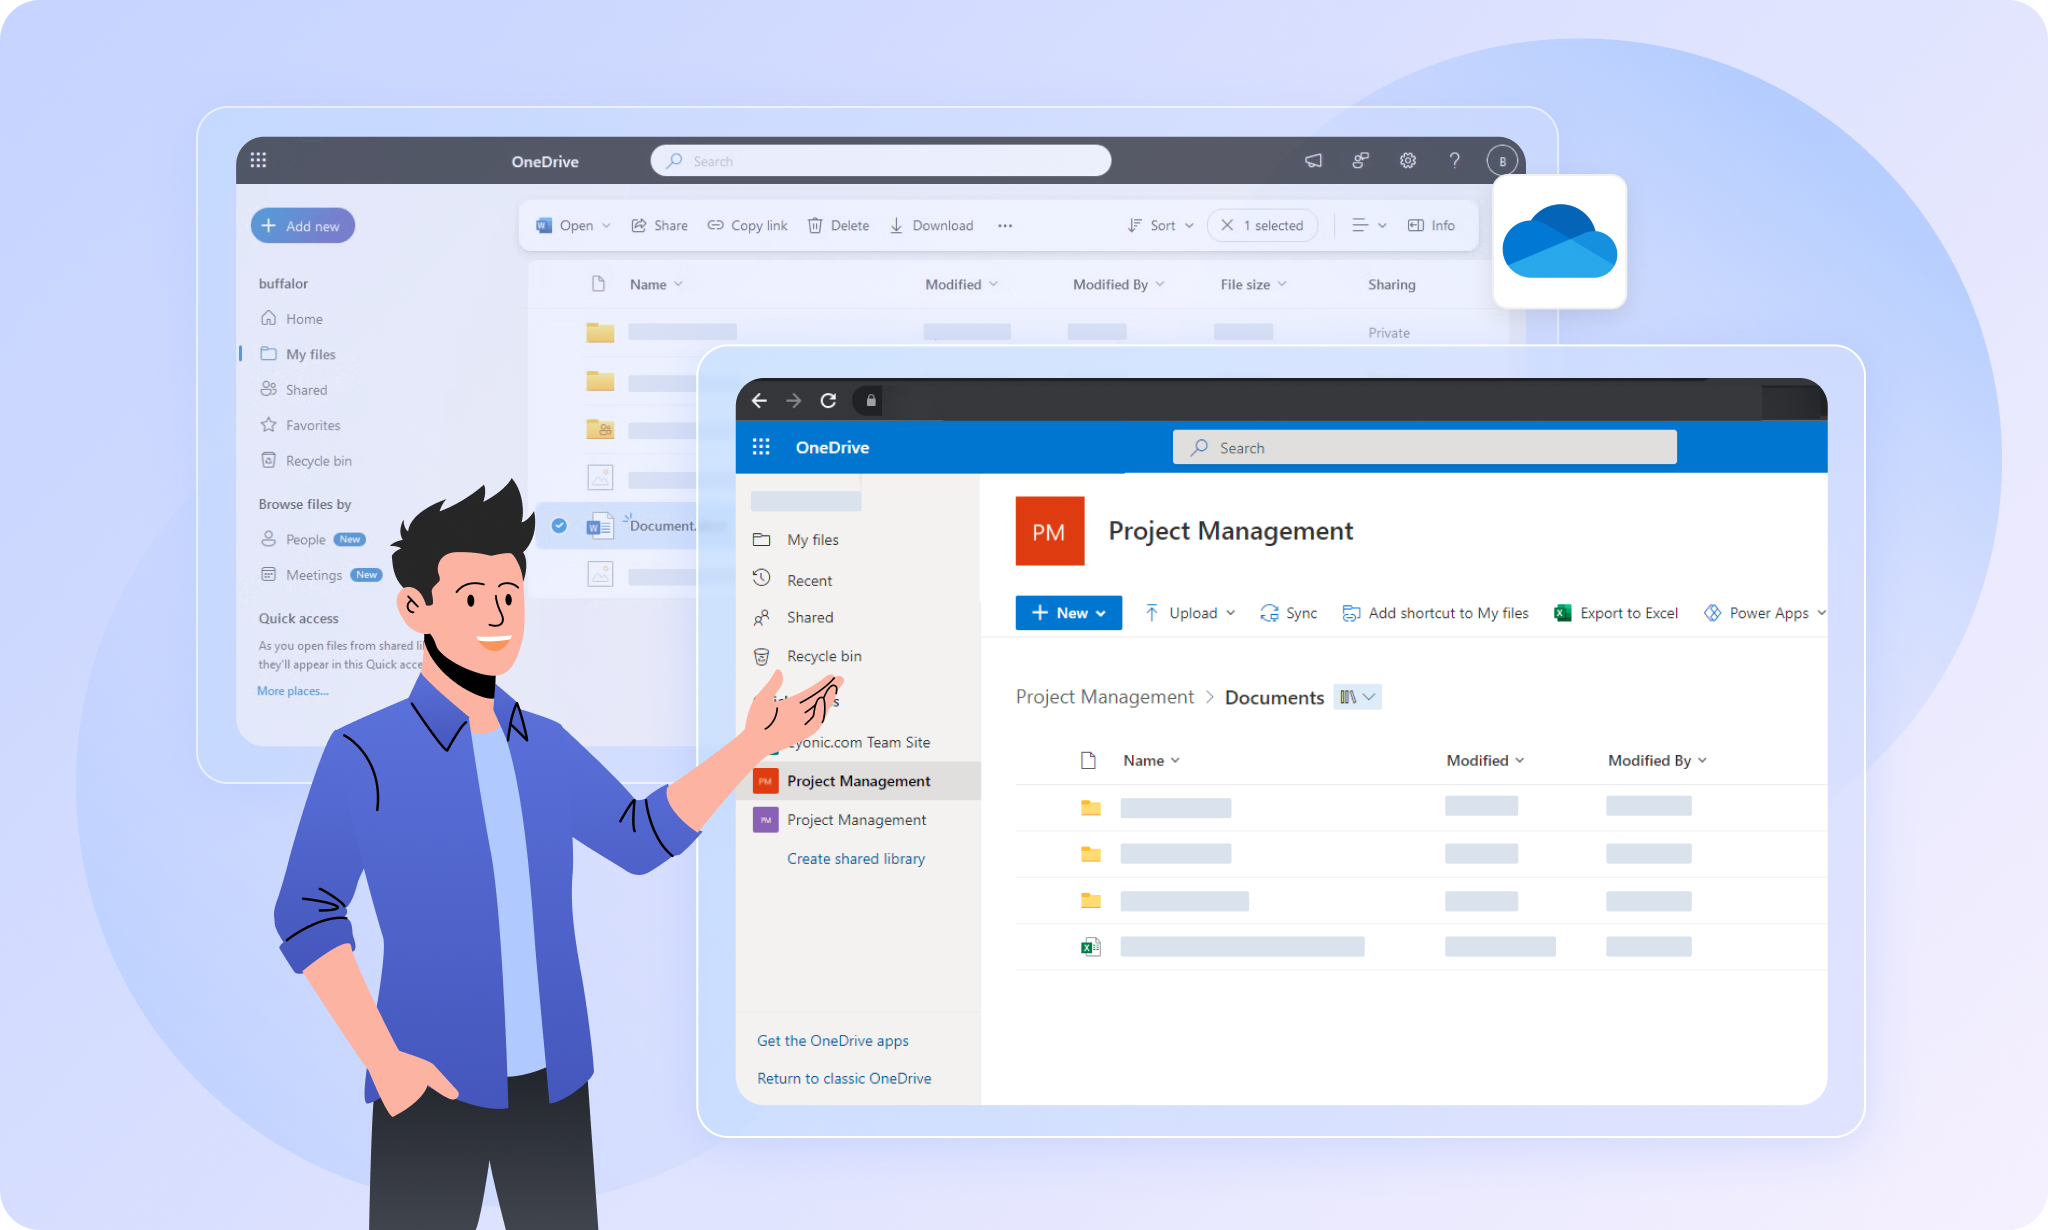The image size is (2048, 1230).
Task: Open the app launcher grid in blue OneDrive header
Action: 761,447
